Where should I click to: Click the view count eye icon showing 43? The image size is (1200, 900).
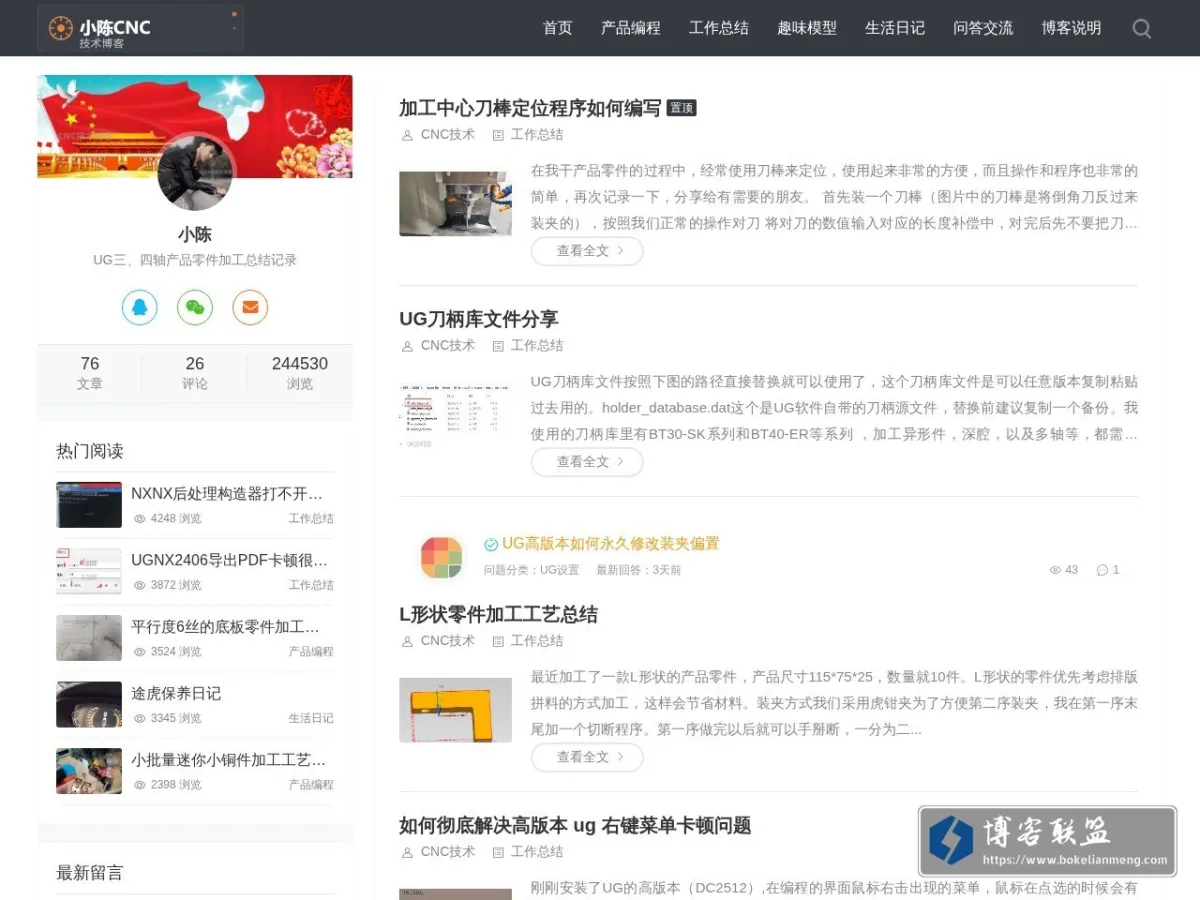pyautogui.click(x=1055, y=570)
